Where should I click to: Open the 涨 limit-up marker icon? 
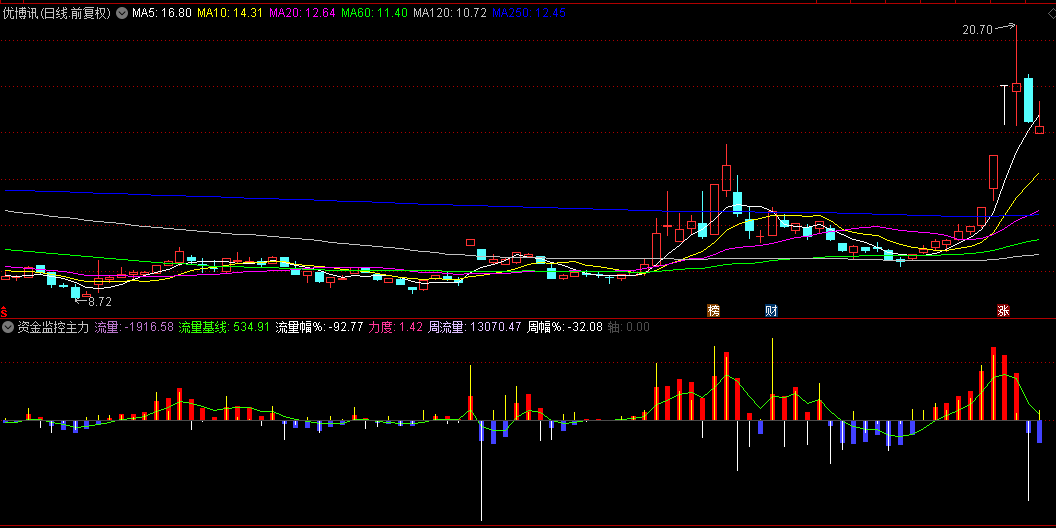1003,310
